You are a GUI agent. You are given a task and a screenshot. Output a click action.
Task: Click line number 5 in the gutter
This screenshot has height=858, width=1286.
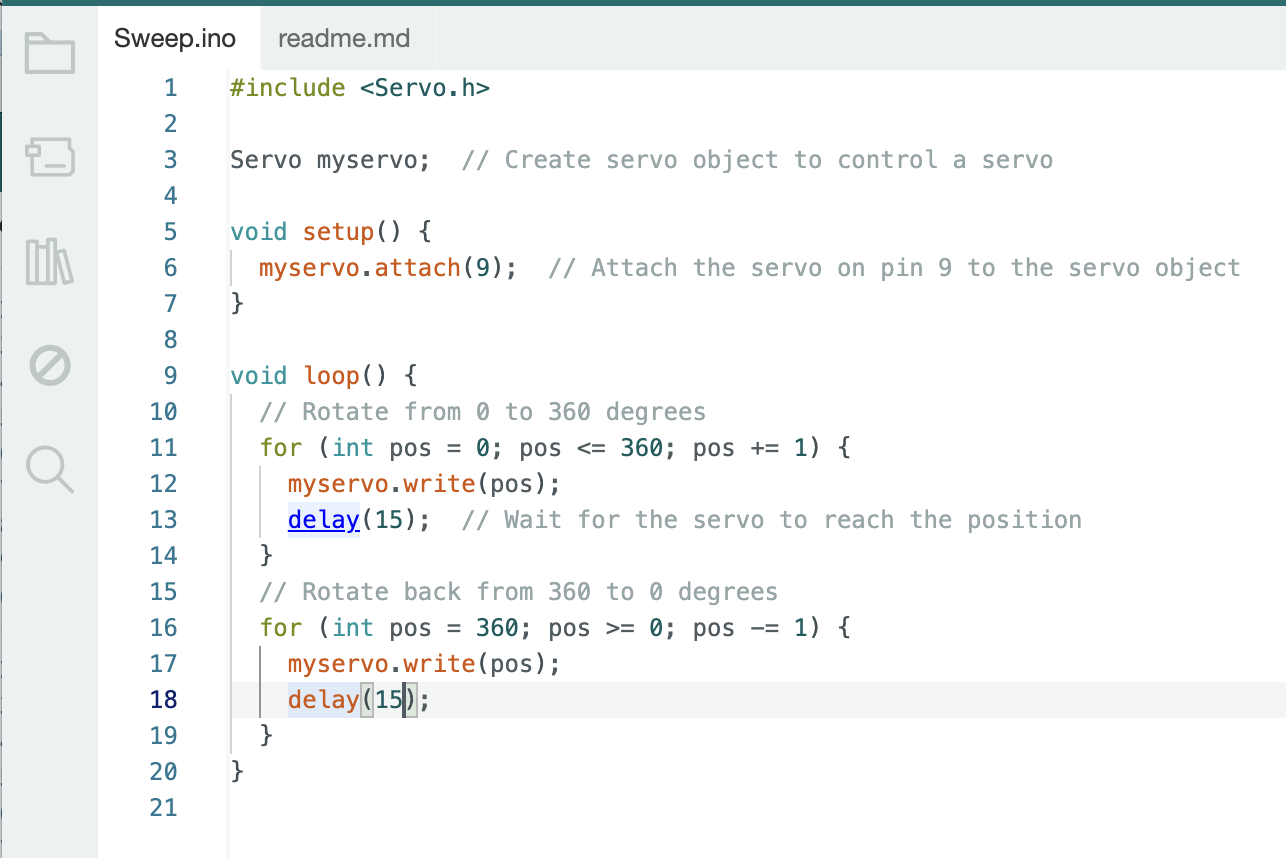tap(170, 232)
